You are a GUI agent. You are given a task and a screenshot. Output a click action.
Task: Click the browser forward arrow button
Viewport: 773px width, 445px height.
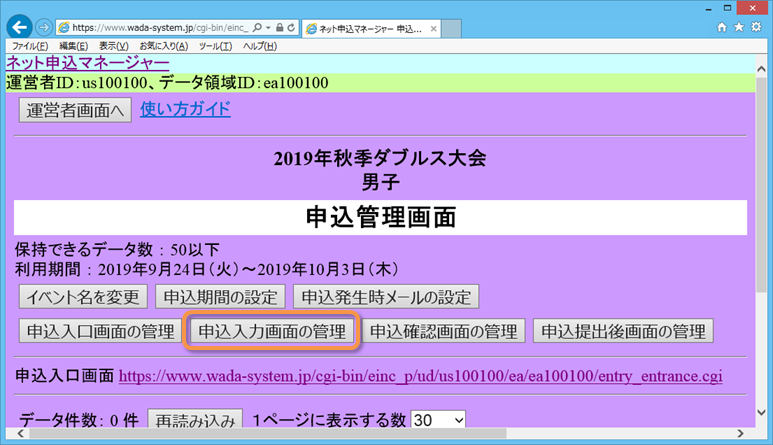coord(44,28)
